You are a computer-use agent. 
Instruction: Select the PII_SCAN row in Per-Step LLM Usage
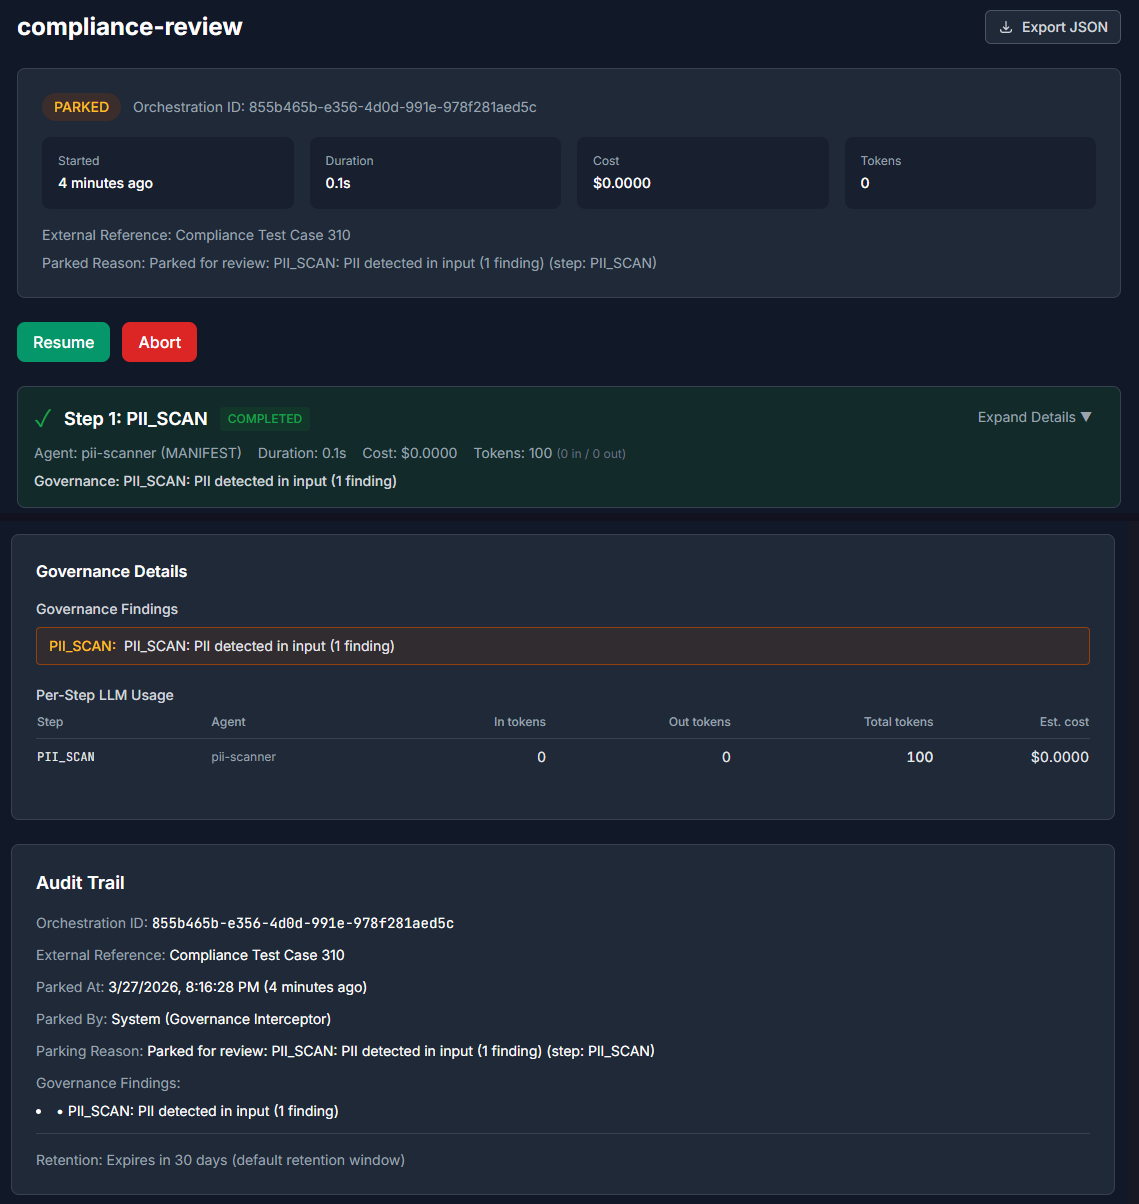click(x=65, y=757)
